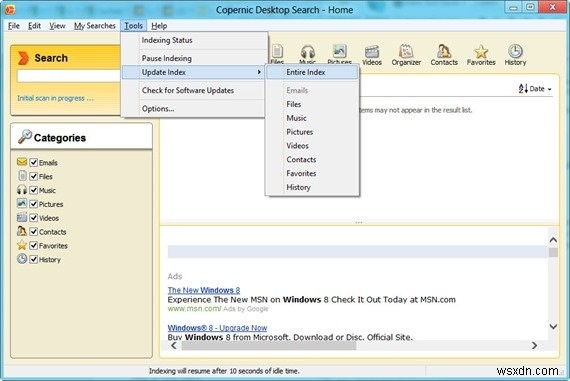570x381 pixels.
Task: Uncheck the History category checkbox
Action: click(33, 259)
